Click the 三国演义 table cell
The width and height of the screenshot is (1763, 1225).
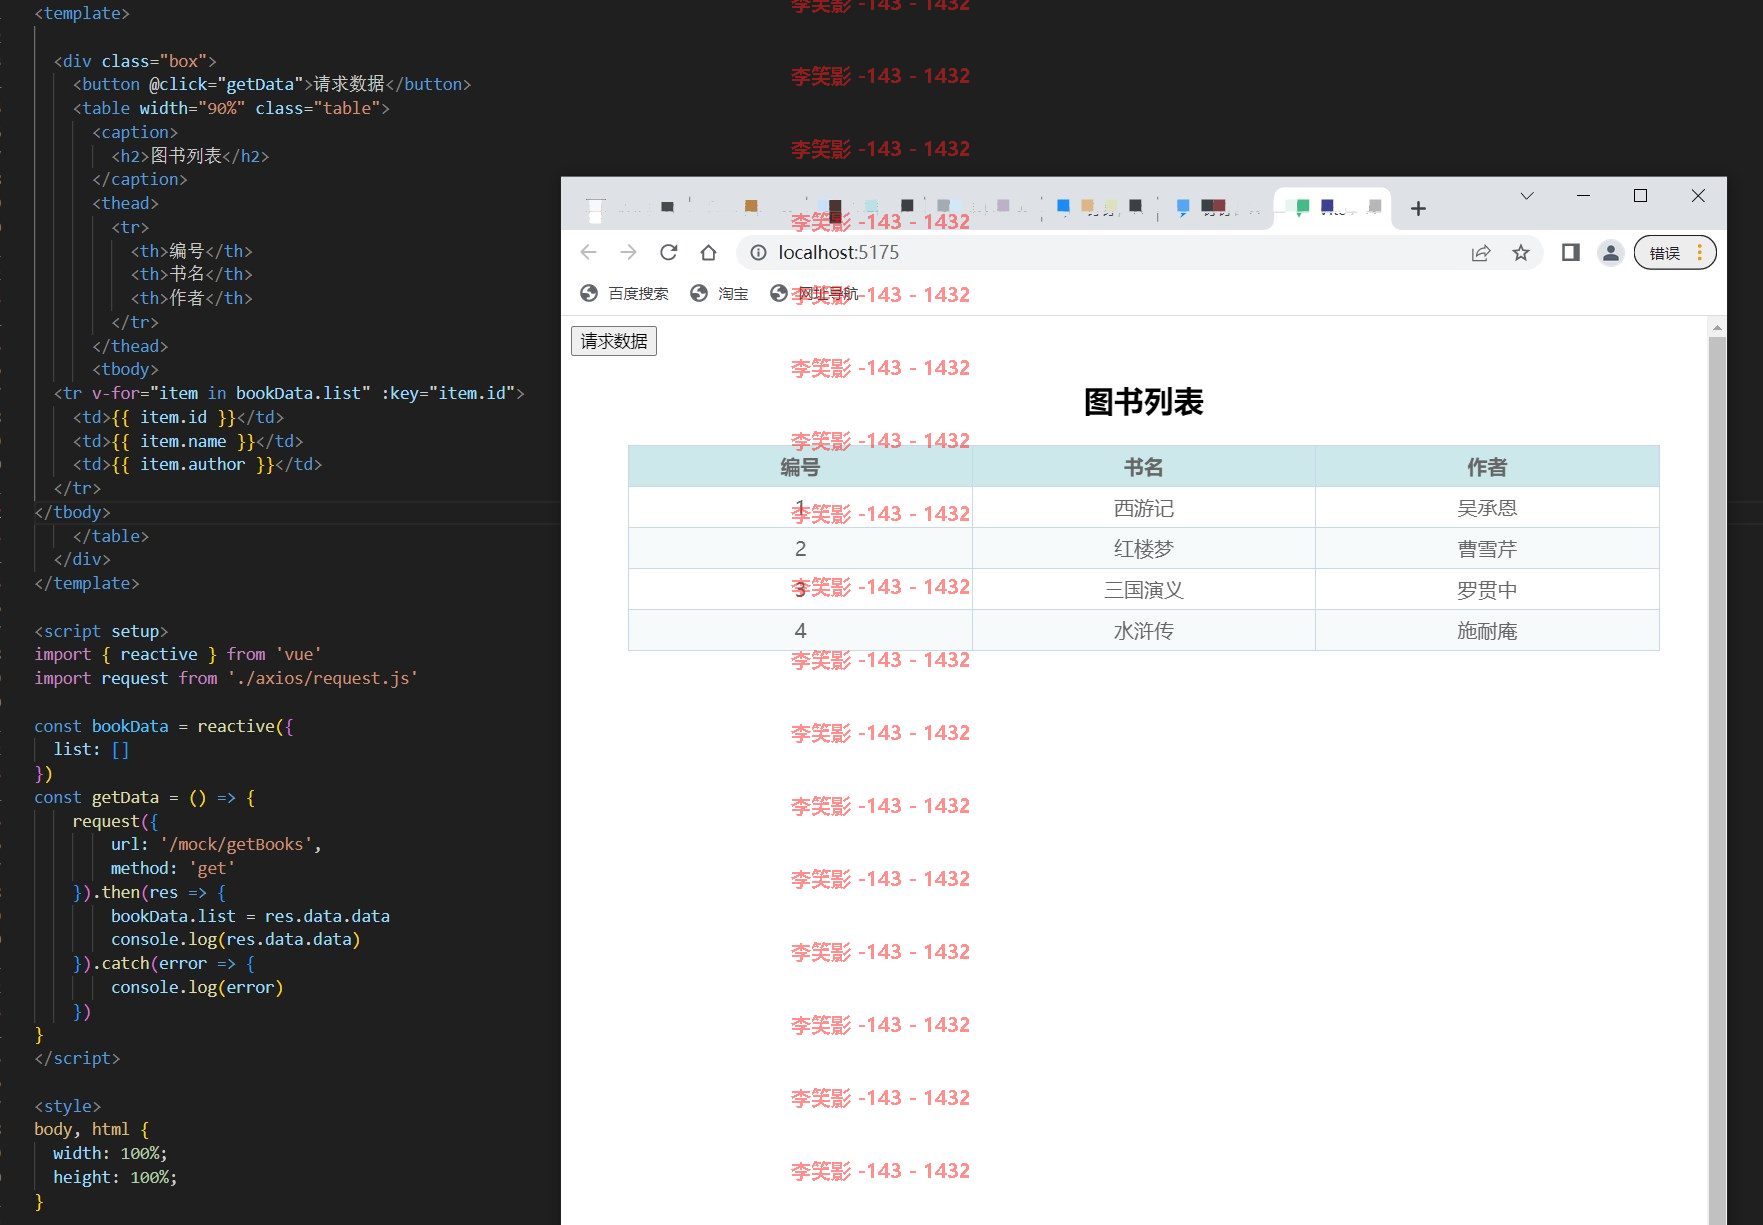(x=1143, y=590)
